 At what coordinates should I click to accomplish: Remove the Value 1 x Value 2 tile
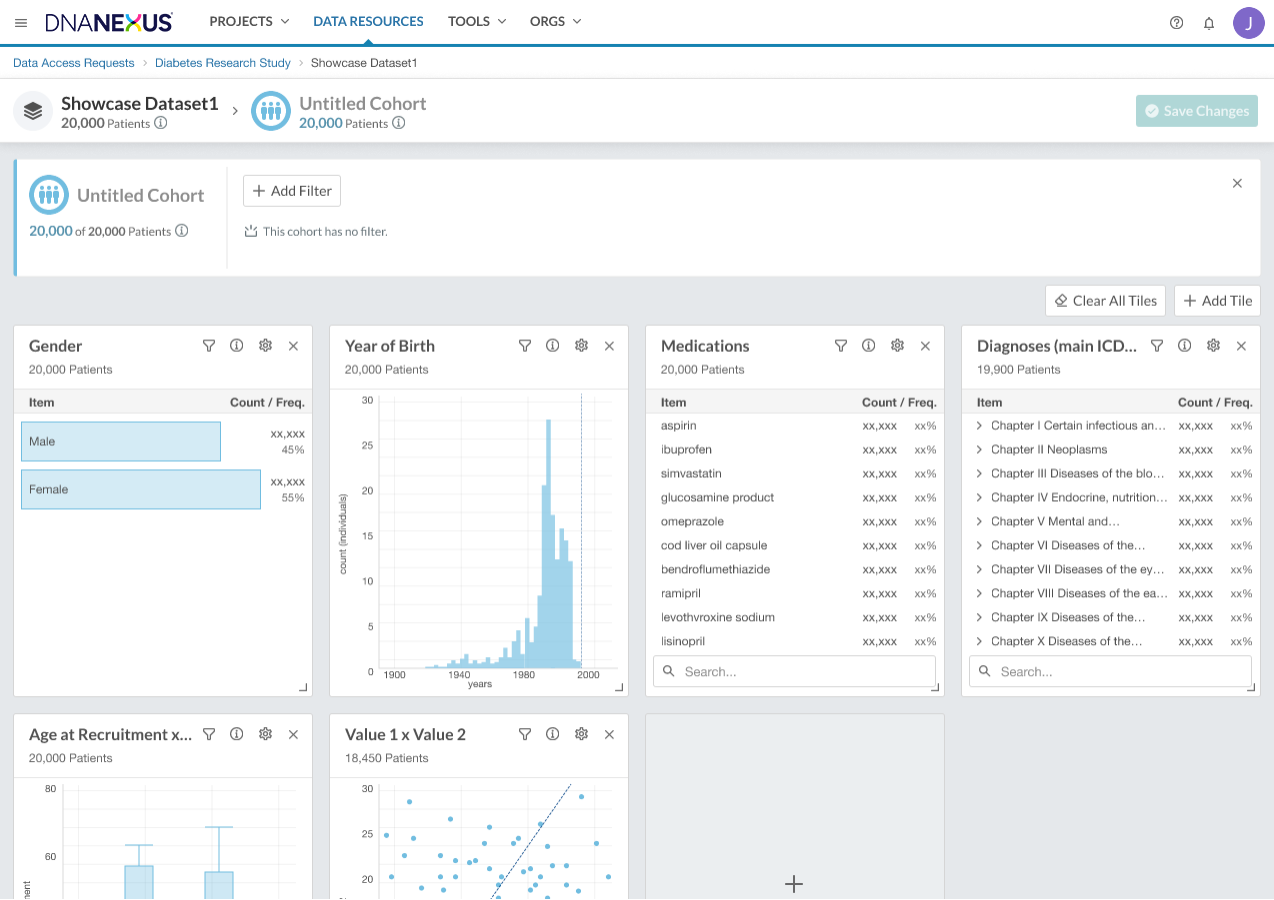coord(609,734)
